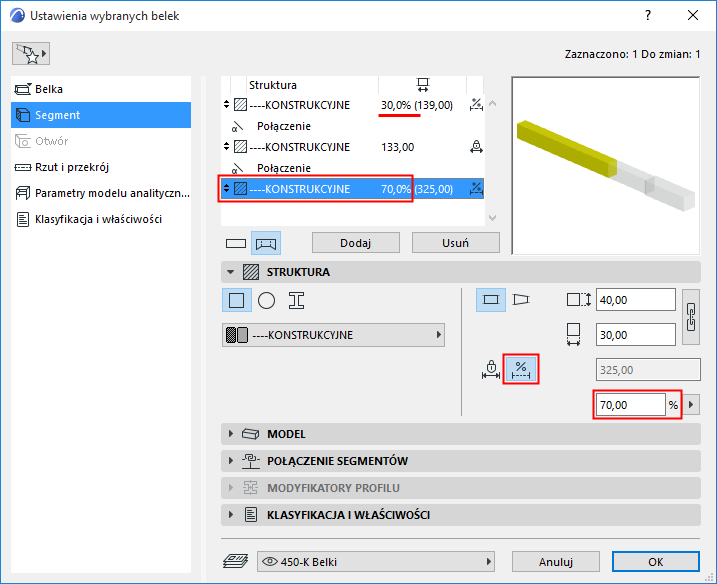Click the Archicad logo in title bar
The height and width of the screenshot is (584, 717).
pos(17,16)
